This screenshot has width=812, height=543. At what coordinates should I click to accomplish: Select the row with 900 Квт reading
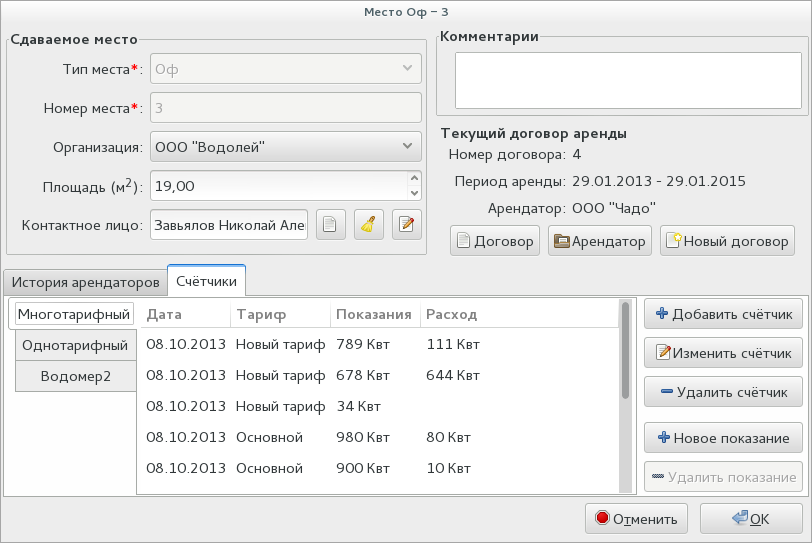[379, 468]
